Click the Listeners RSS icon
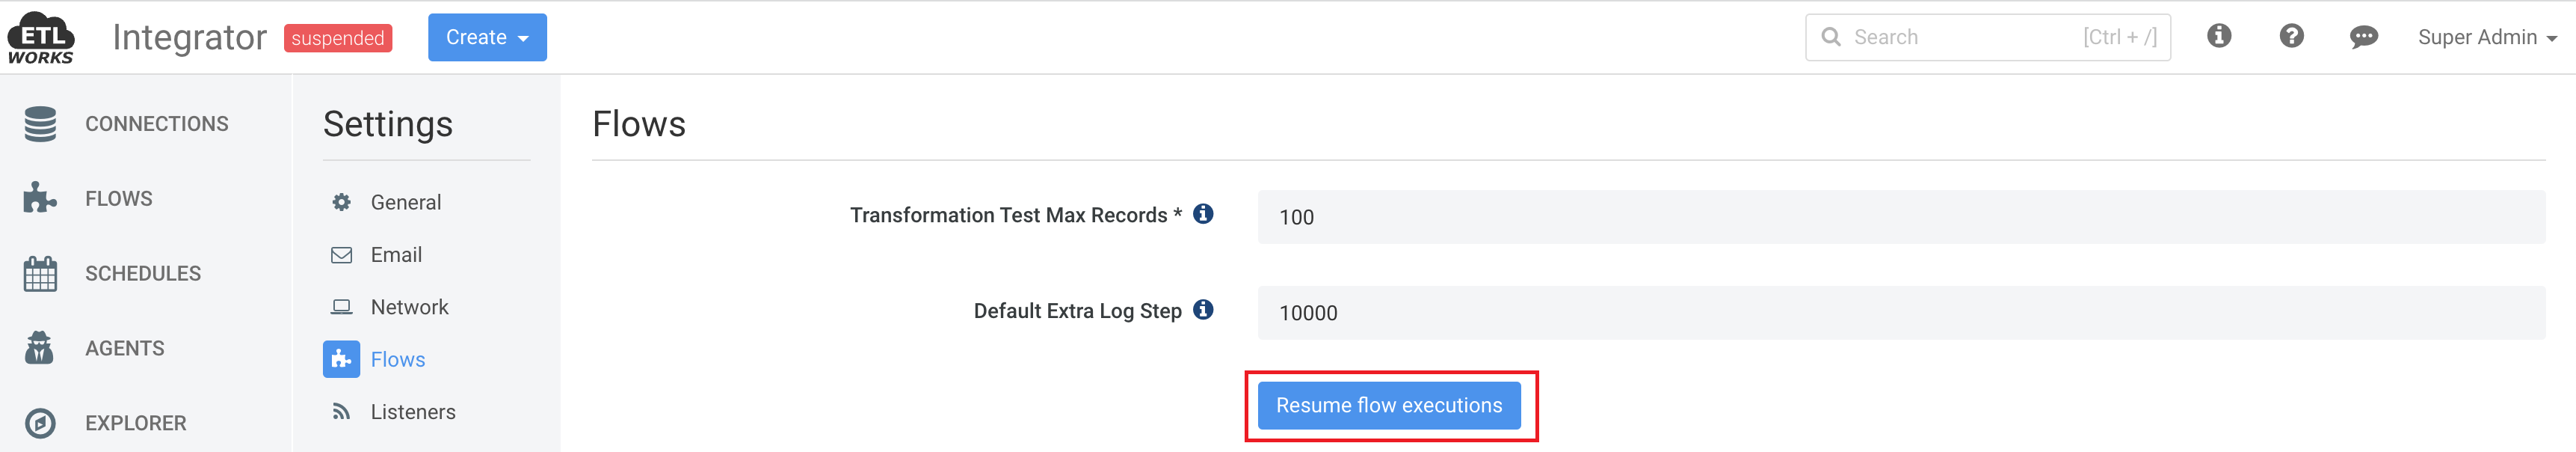This screenshot has width=2576, height=452. click(341, 412)
